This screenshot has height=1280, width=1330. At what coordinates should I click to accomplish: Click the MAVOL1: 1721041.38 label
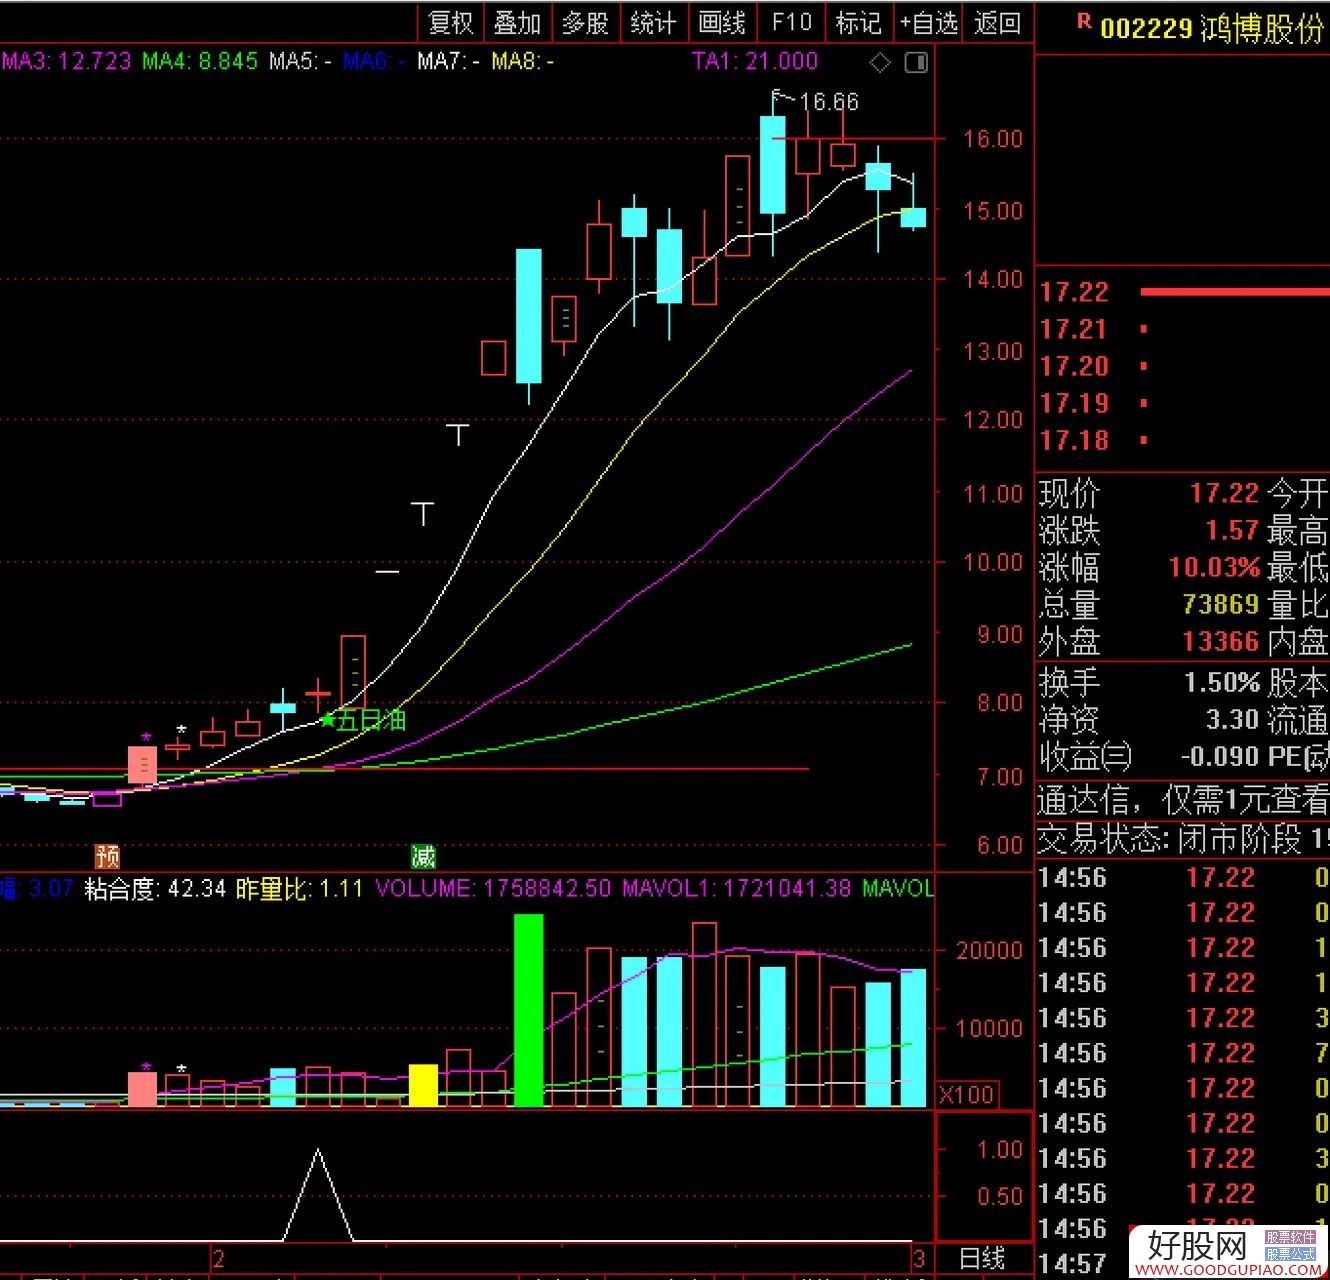pos(736,888)
